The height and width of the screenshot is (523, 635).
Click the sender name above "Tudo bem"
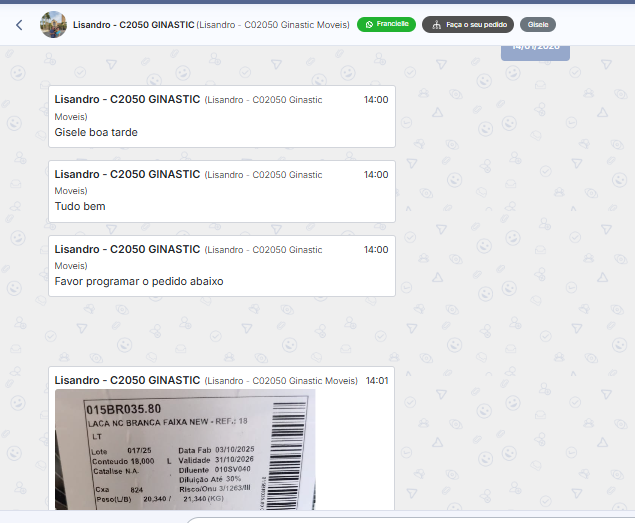(x=127, y=174)
